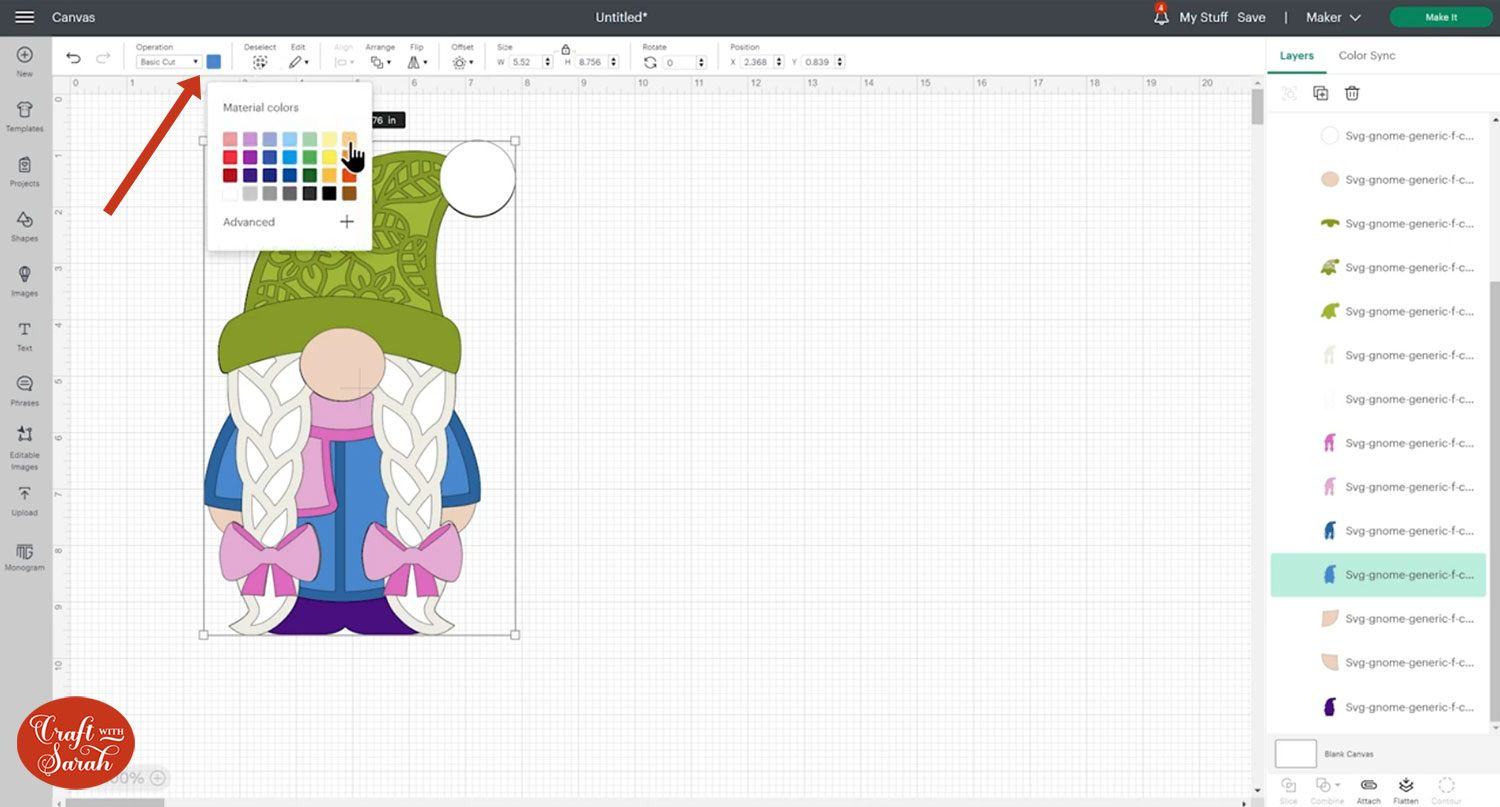Open the hamburger main menu
1500x807 pixels.
click(25, 17)
